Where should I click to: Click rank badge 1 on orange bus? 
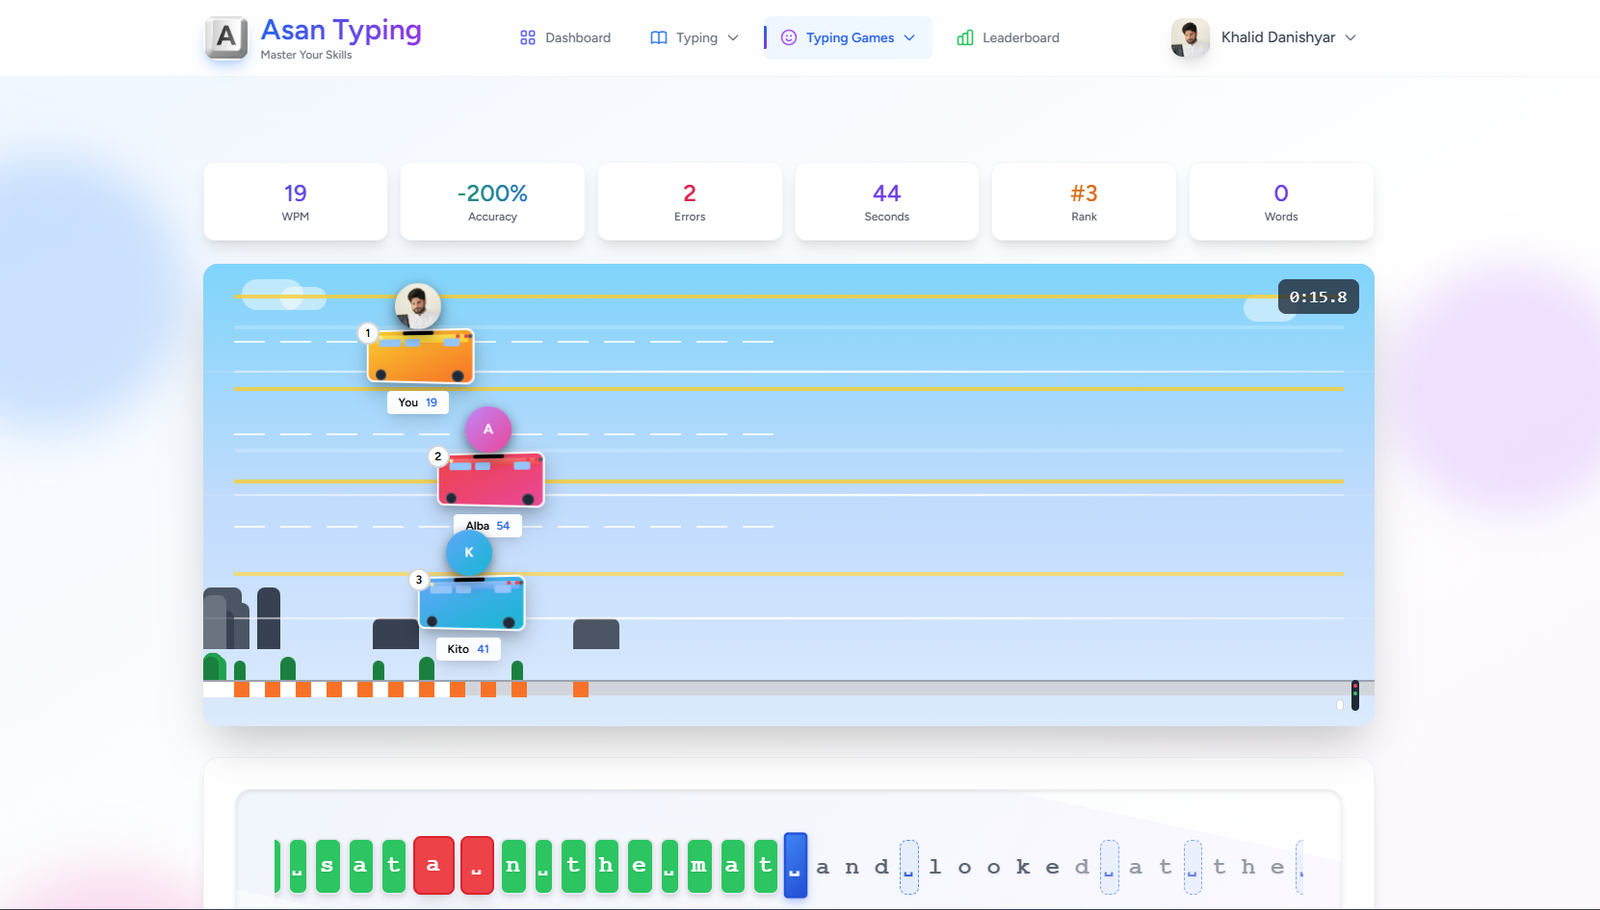tap(368, 333)
